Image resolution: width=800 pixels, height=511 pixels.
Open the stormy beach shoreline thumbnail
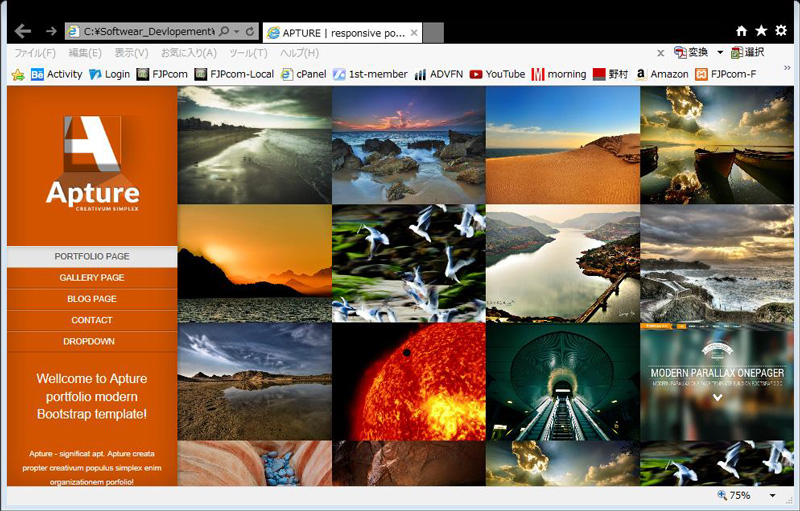tap(255, 145)
